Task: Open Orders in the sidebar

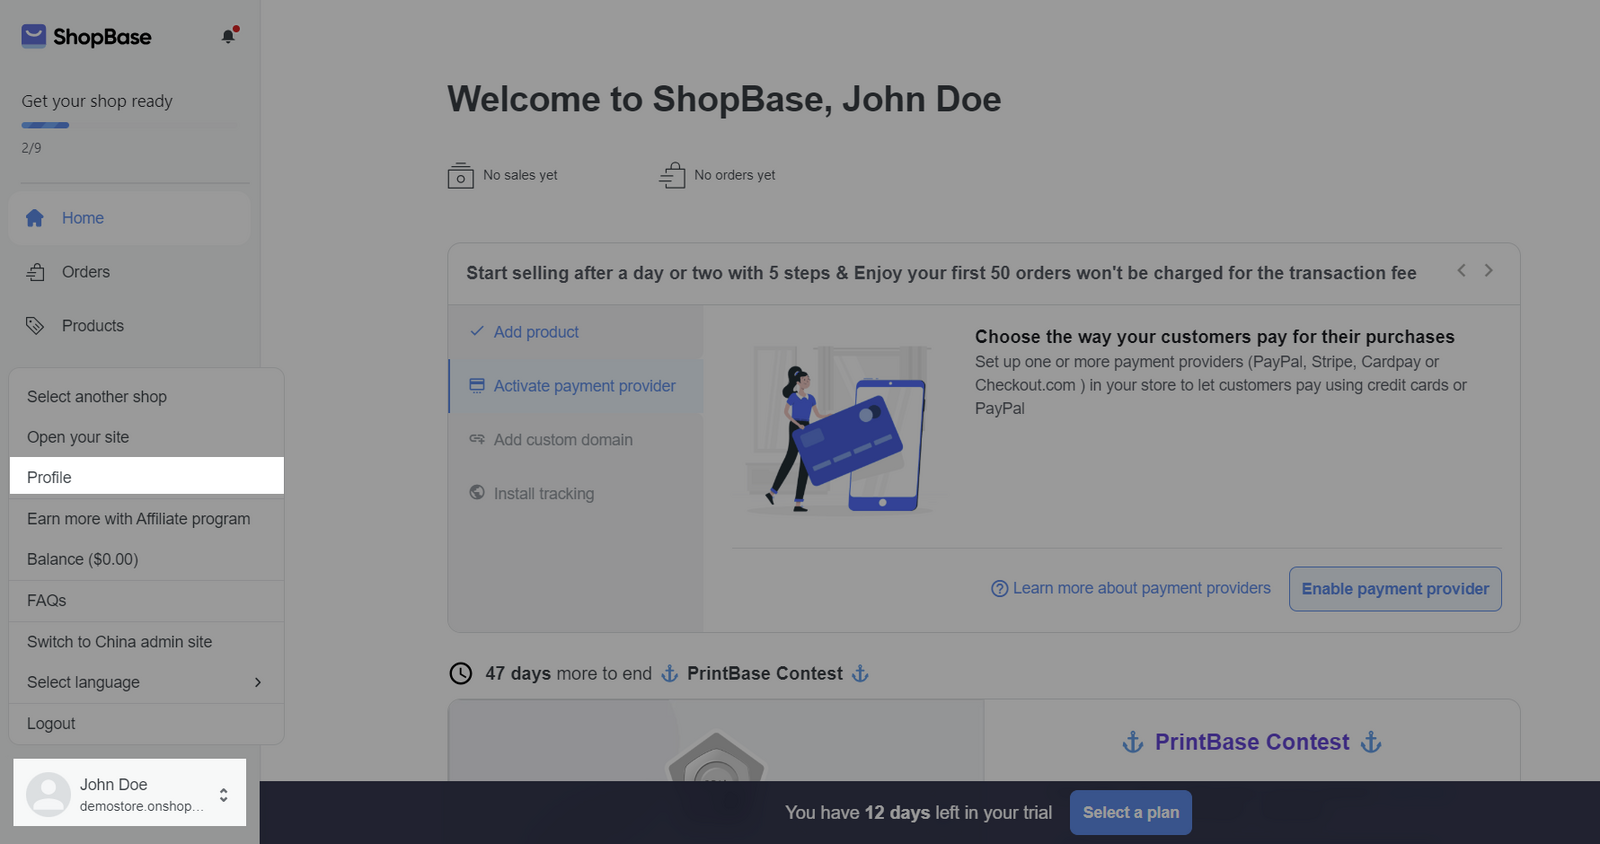Action: [129, 272]
